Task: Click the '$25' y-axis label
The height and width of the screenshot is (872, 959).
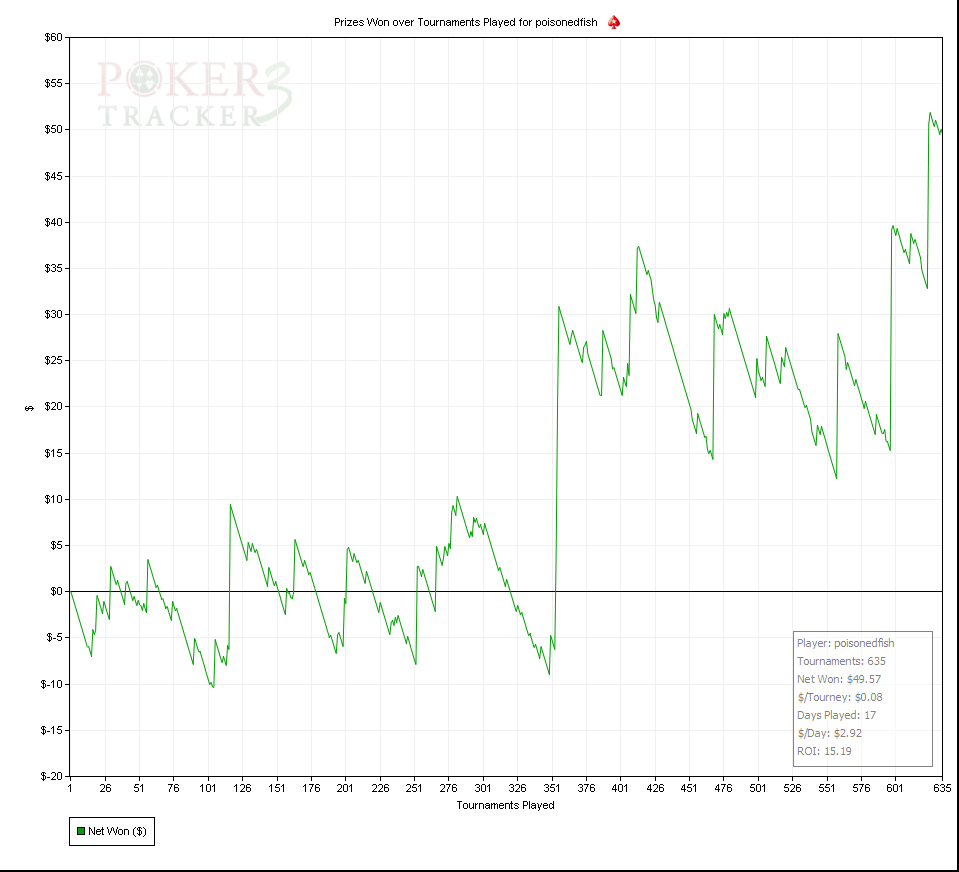Action: pos(53,361)
